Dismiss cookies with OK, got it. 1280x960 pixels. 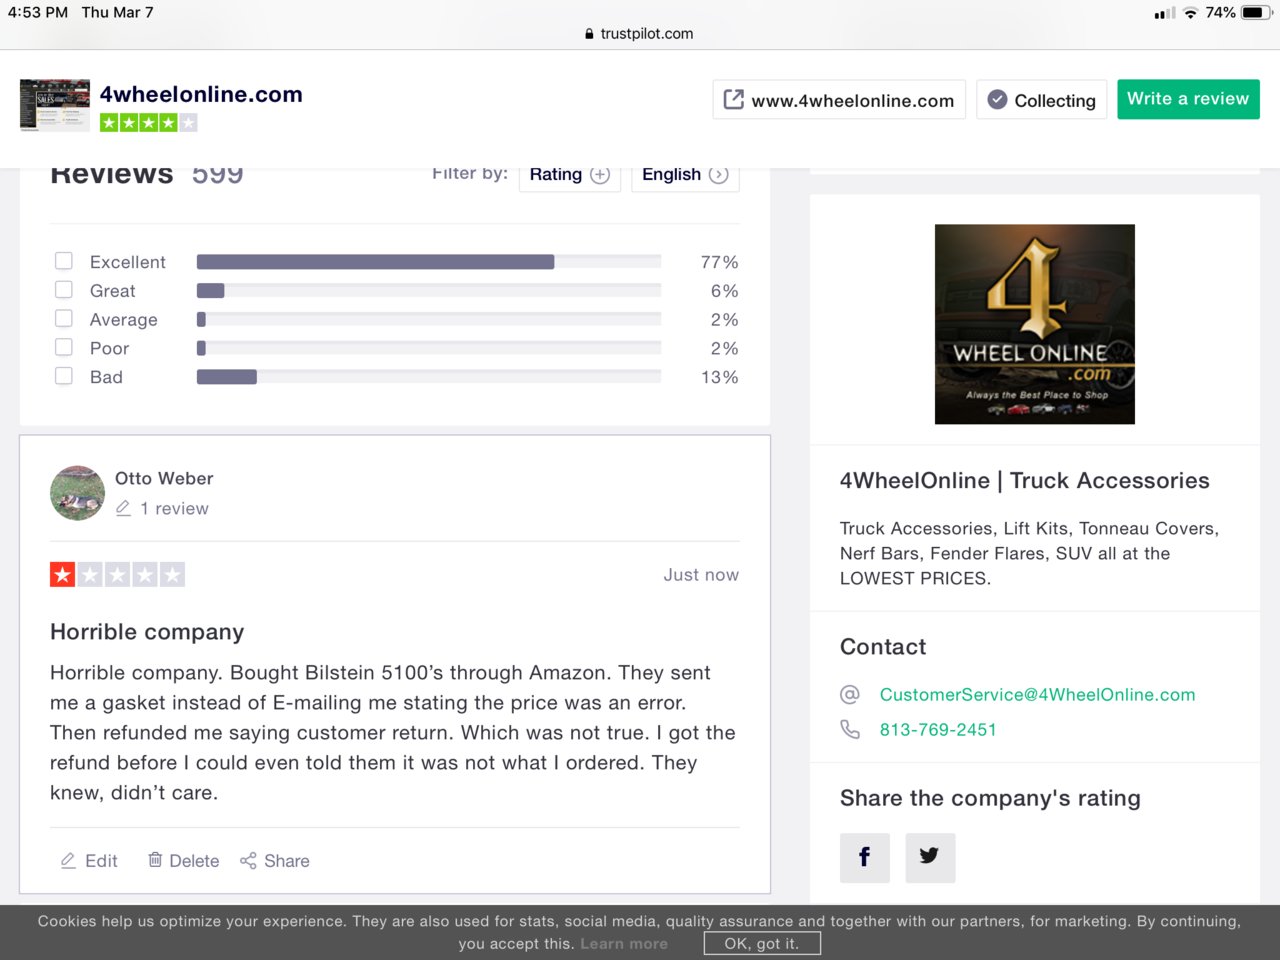(x=762, y=943)
